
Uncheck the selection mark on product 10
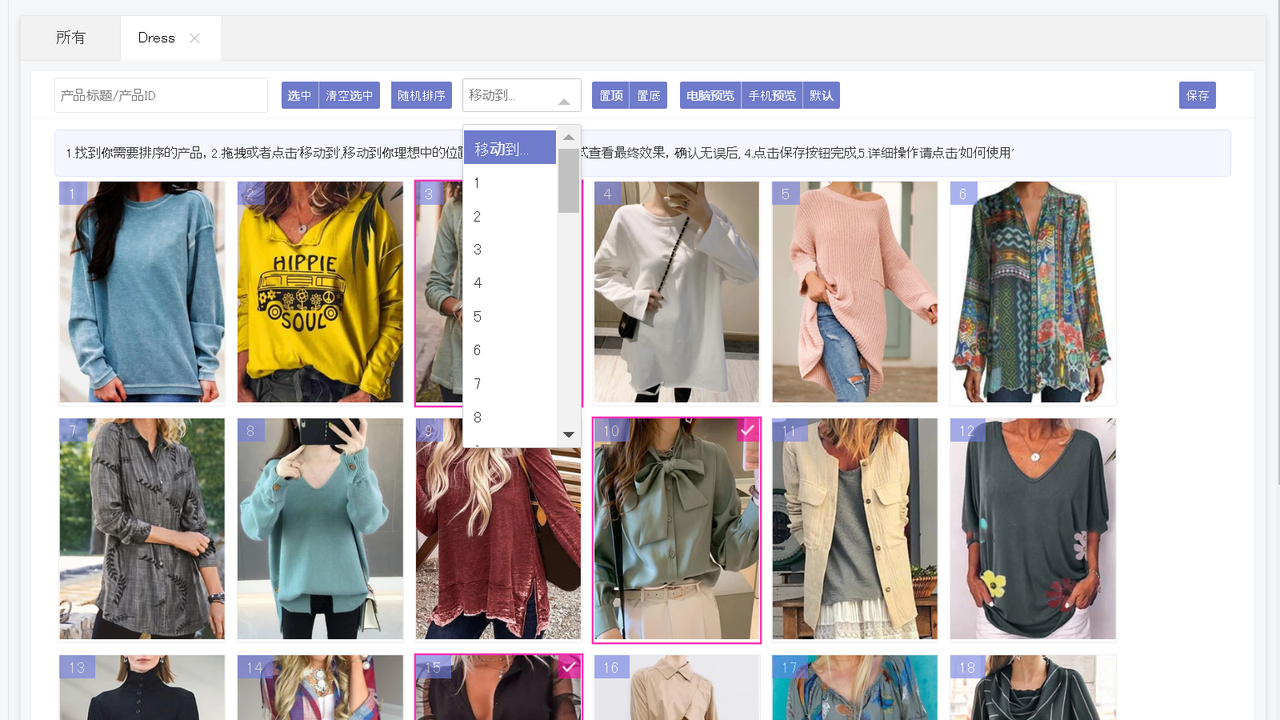click(x=748, y=430)
